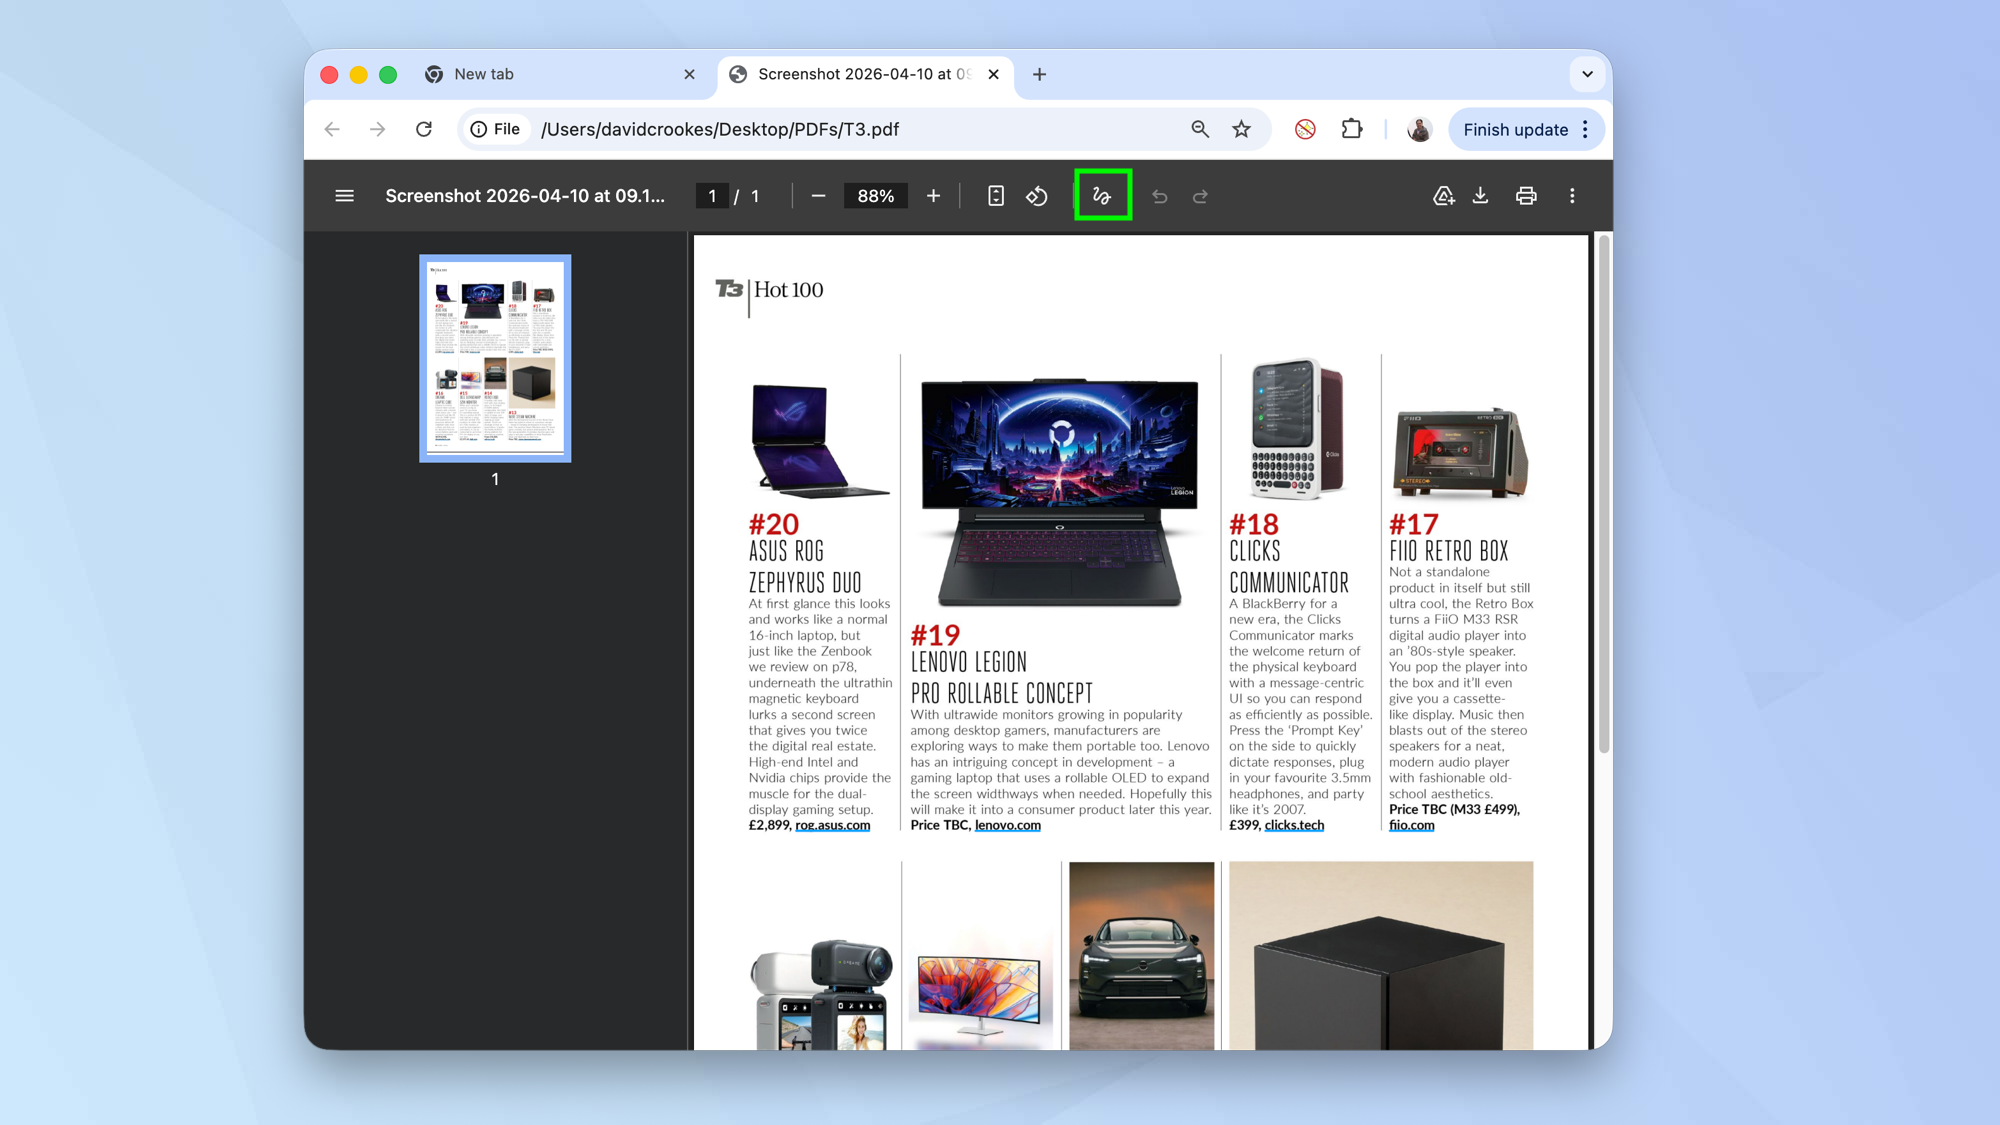Image resolution: width=2000 pixels, height=1125 pixels.
Task: Reload the current page
Action: point(423,129)
